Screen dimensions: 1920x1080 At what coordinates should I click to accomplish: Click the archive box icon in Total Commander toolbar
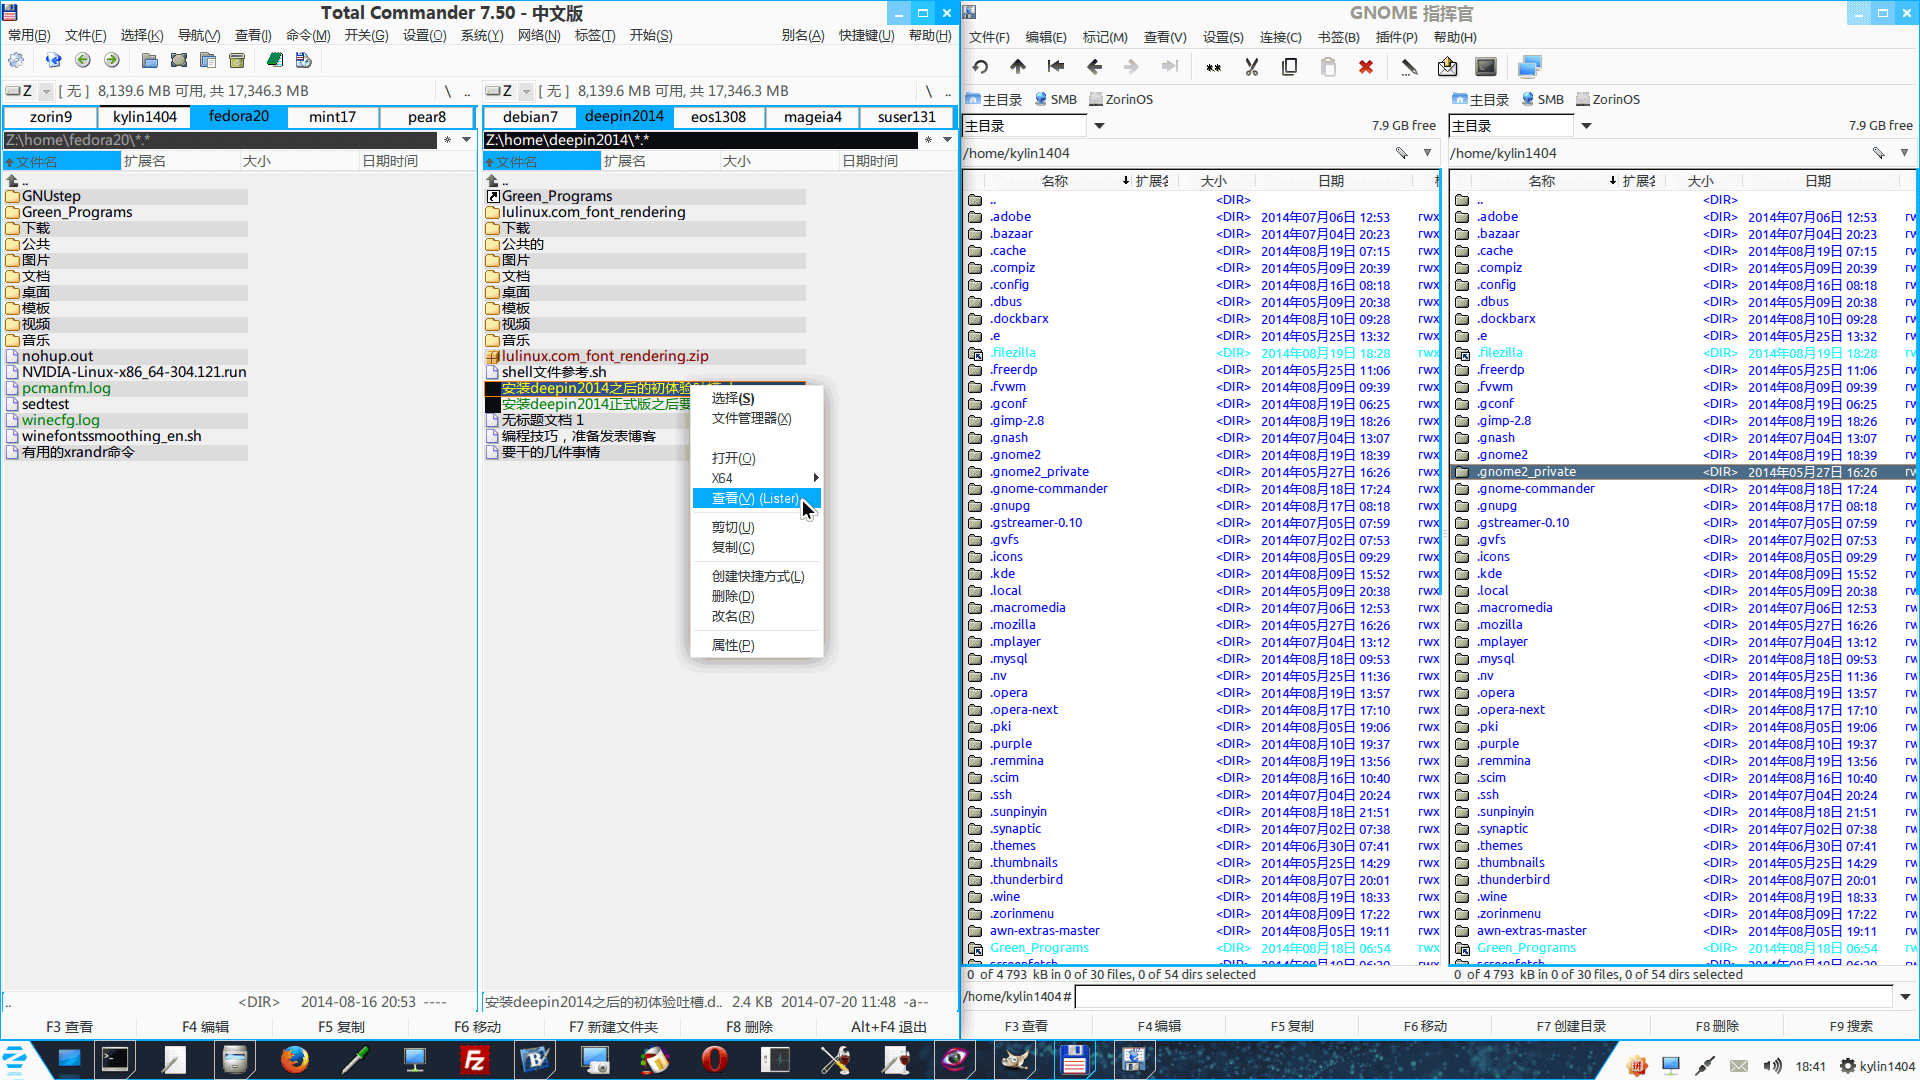click(x=237, y=61)
